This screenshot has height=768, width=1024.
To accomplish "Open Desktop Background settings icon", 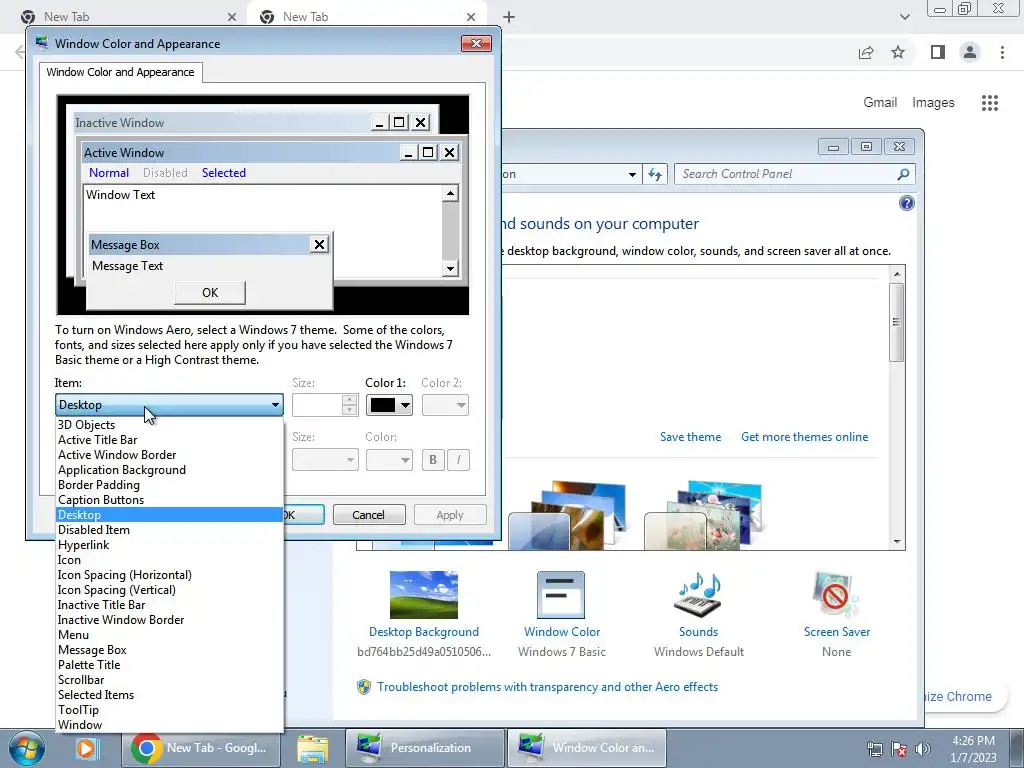I will pyautogui.click(x=424, y=595).
